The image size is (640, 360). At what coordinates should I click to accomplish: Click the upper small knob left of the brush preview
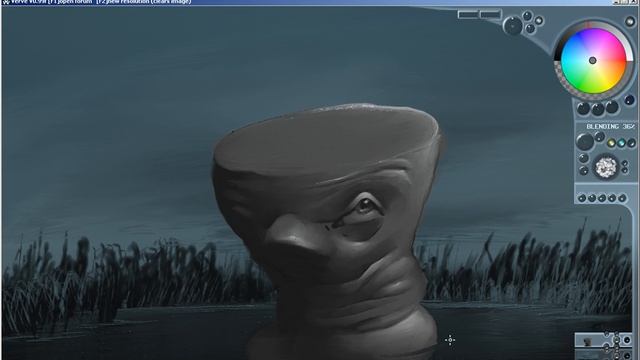point(584,158)
